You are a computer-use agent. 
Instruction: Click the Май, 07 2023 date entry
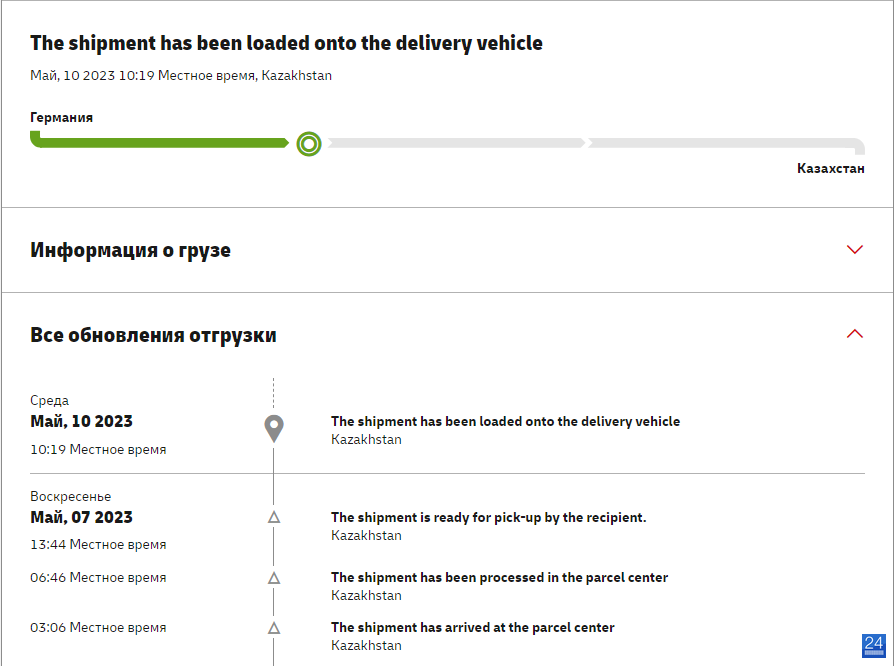[x=82, y=517]
